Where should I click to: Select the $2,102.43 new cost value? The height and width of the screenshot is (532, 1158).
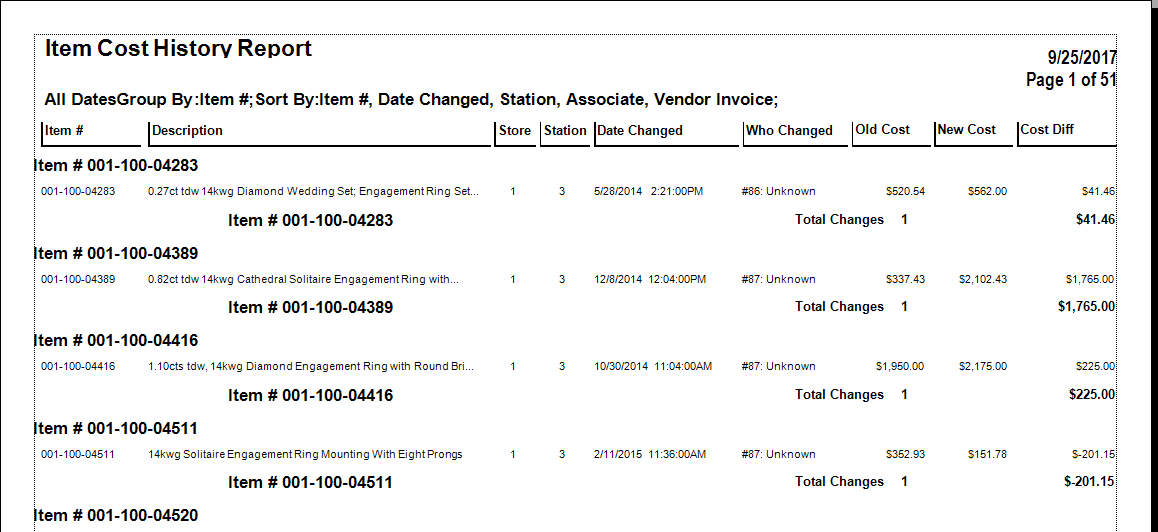point(982,279)
